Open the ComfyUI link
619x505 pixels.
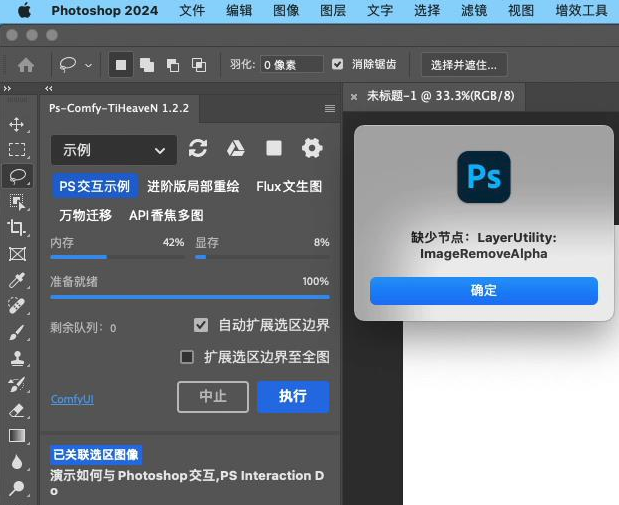(72, 399)
